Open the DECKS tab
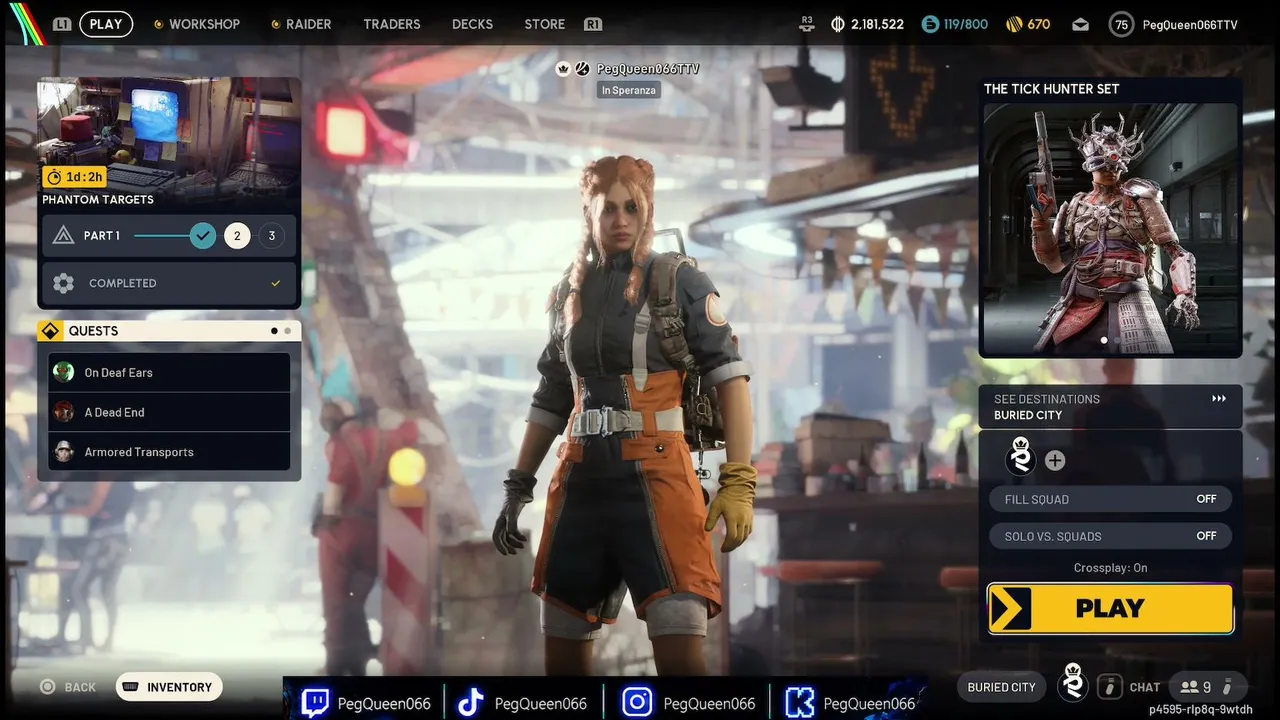Image resolution: width=1280 pixels, height=720 pixels. (472, 24)
